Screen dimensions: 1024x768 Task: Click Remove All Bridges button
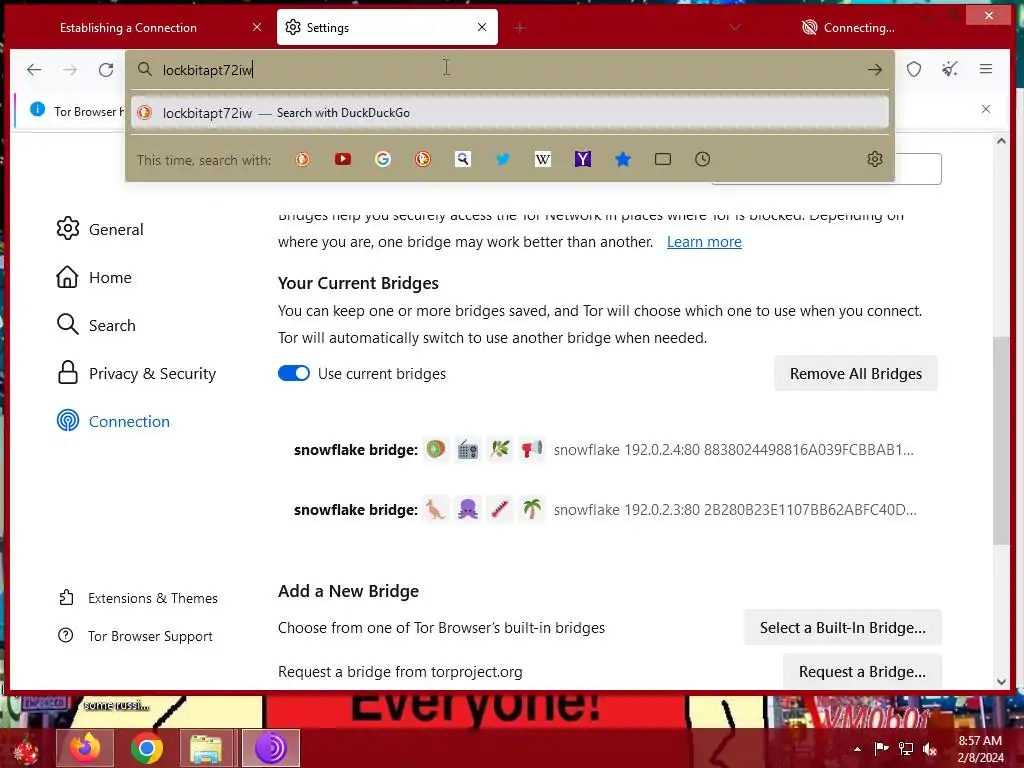pyautogui.click(x=856, y=374)
